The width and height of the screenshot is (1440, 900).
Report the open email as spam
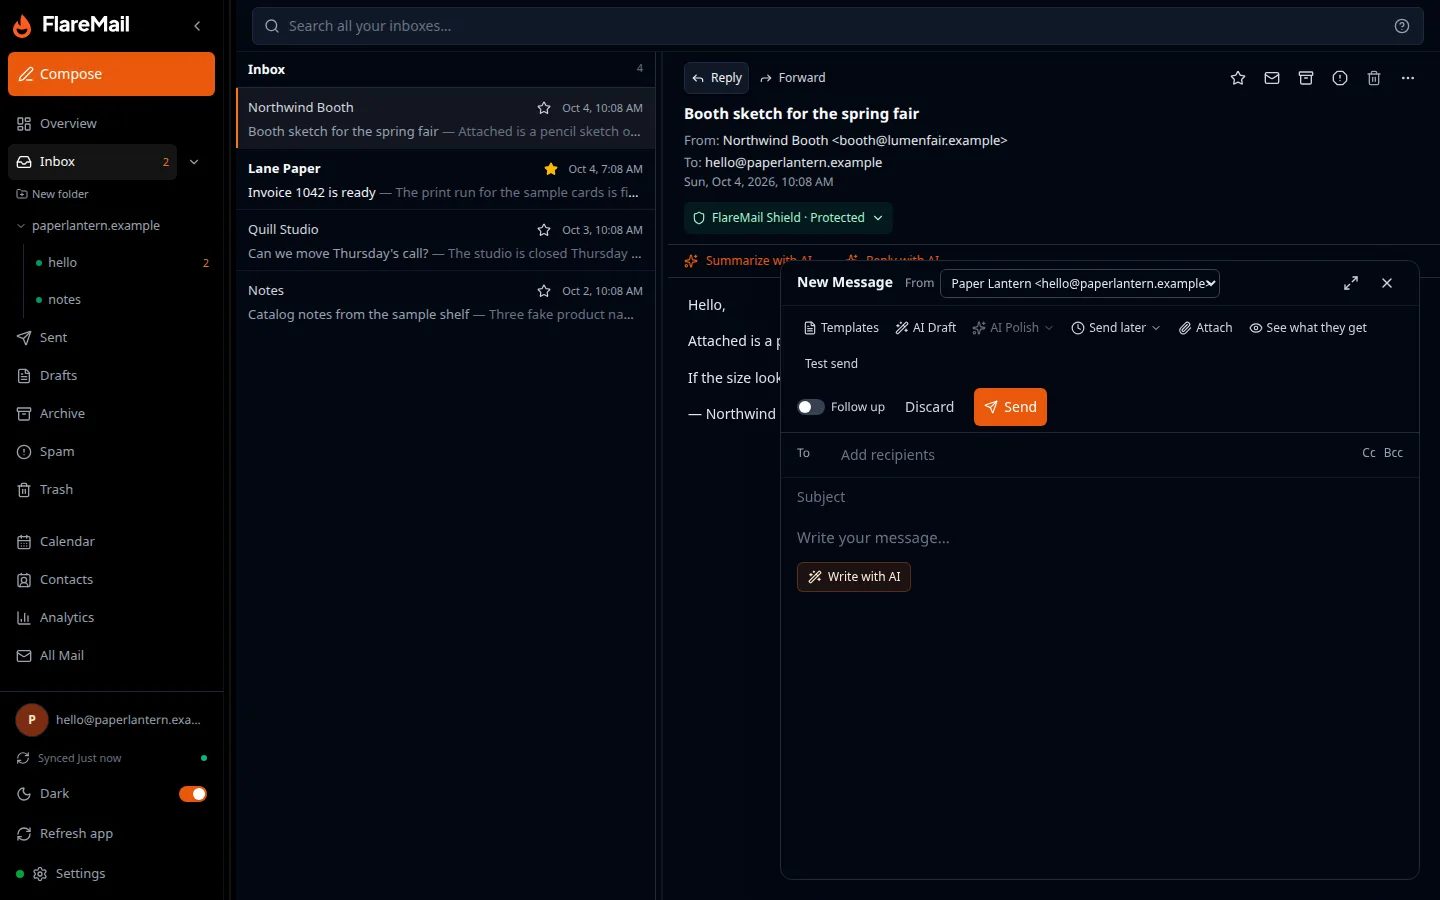tap(1340, 78)
